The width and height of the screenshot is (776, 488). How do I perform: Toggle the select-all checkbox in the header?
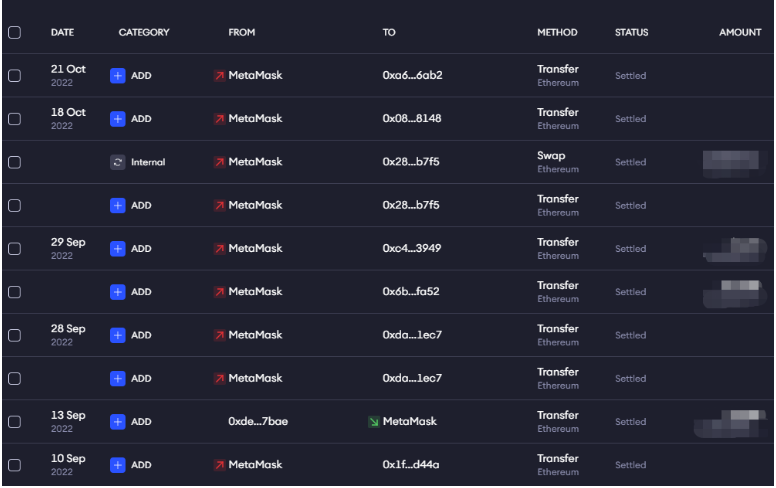coord(14,33)
